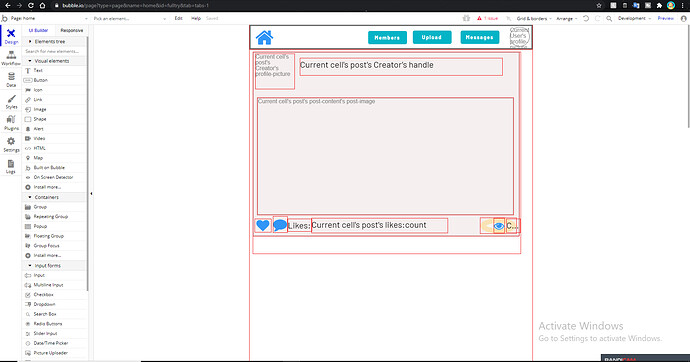Open the Pick an element dropdown

coord(130,18)
